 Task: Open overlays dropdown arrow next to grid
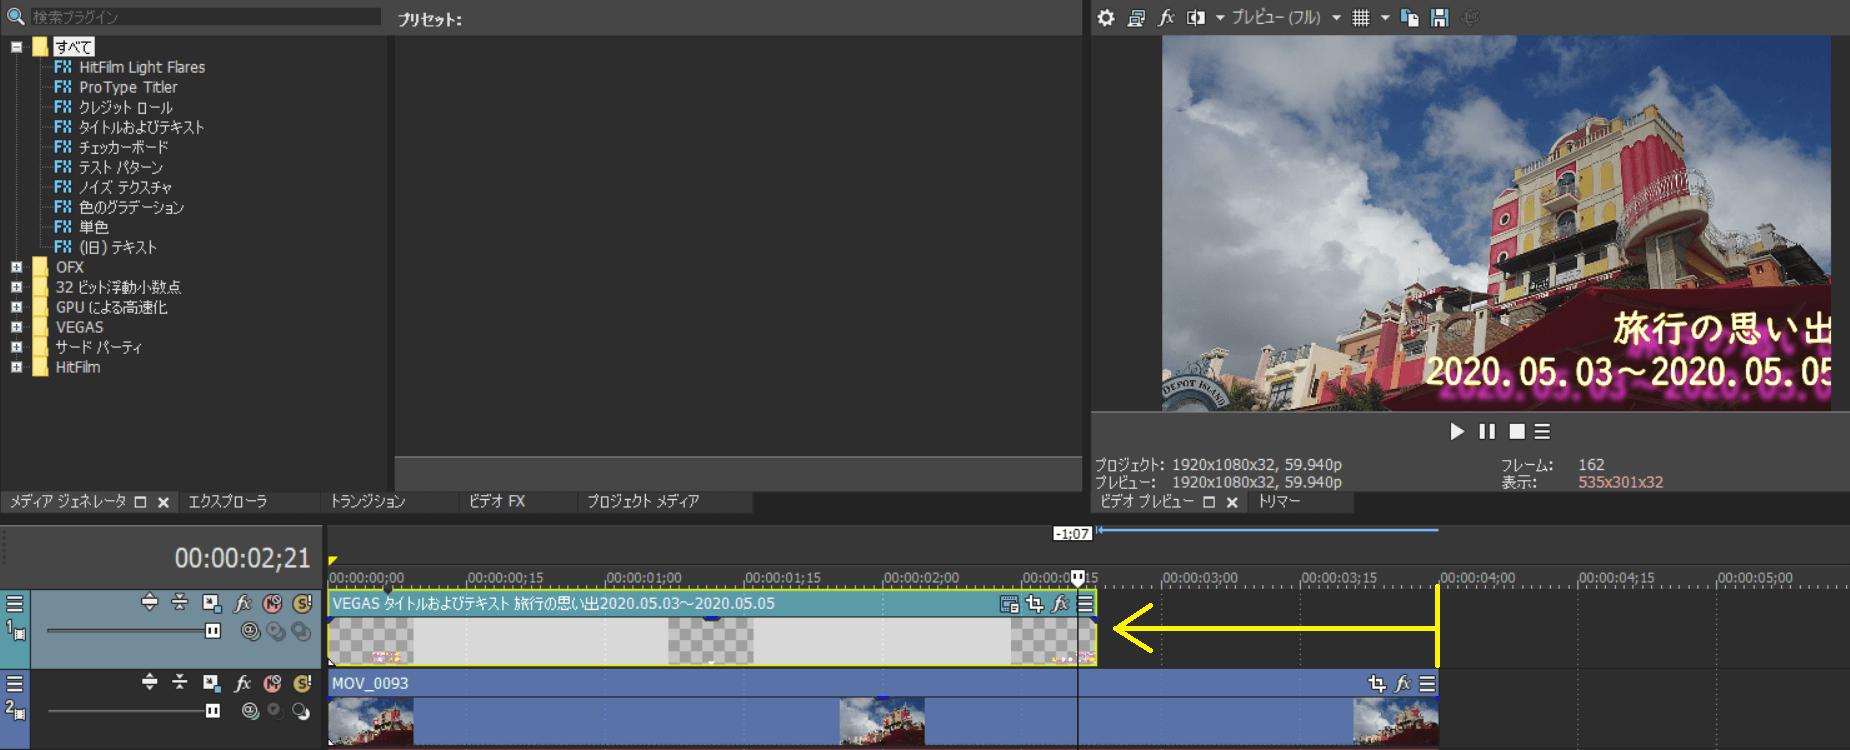pos(1385,17)
